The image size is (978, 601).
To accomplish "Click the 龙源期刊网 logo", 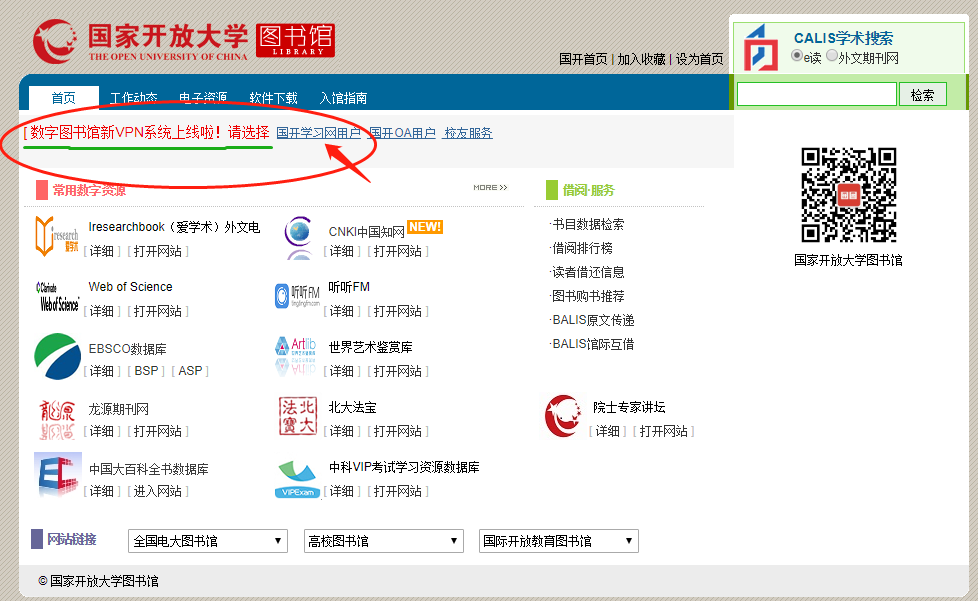I will [x=57, y=419].
